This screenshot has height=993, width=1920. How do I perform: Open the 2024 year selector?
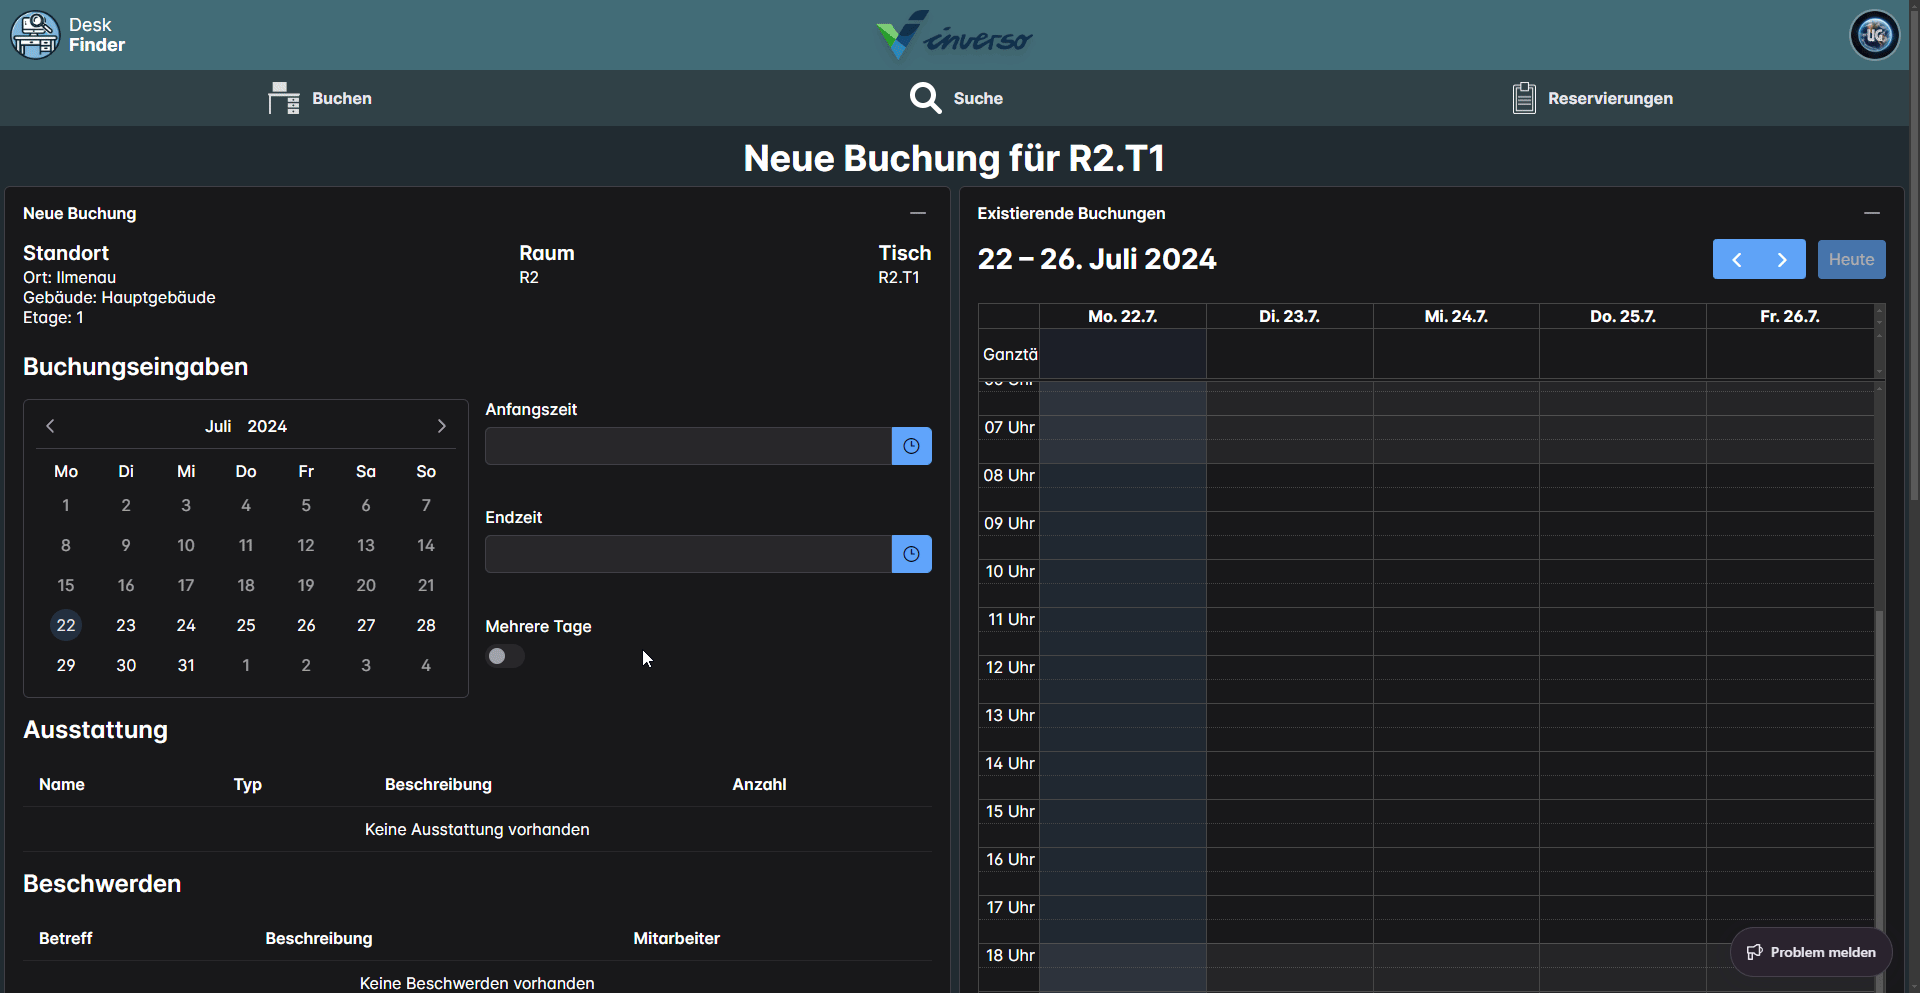[x=267, y=426]
